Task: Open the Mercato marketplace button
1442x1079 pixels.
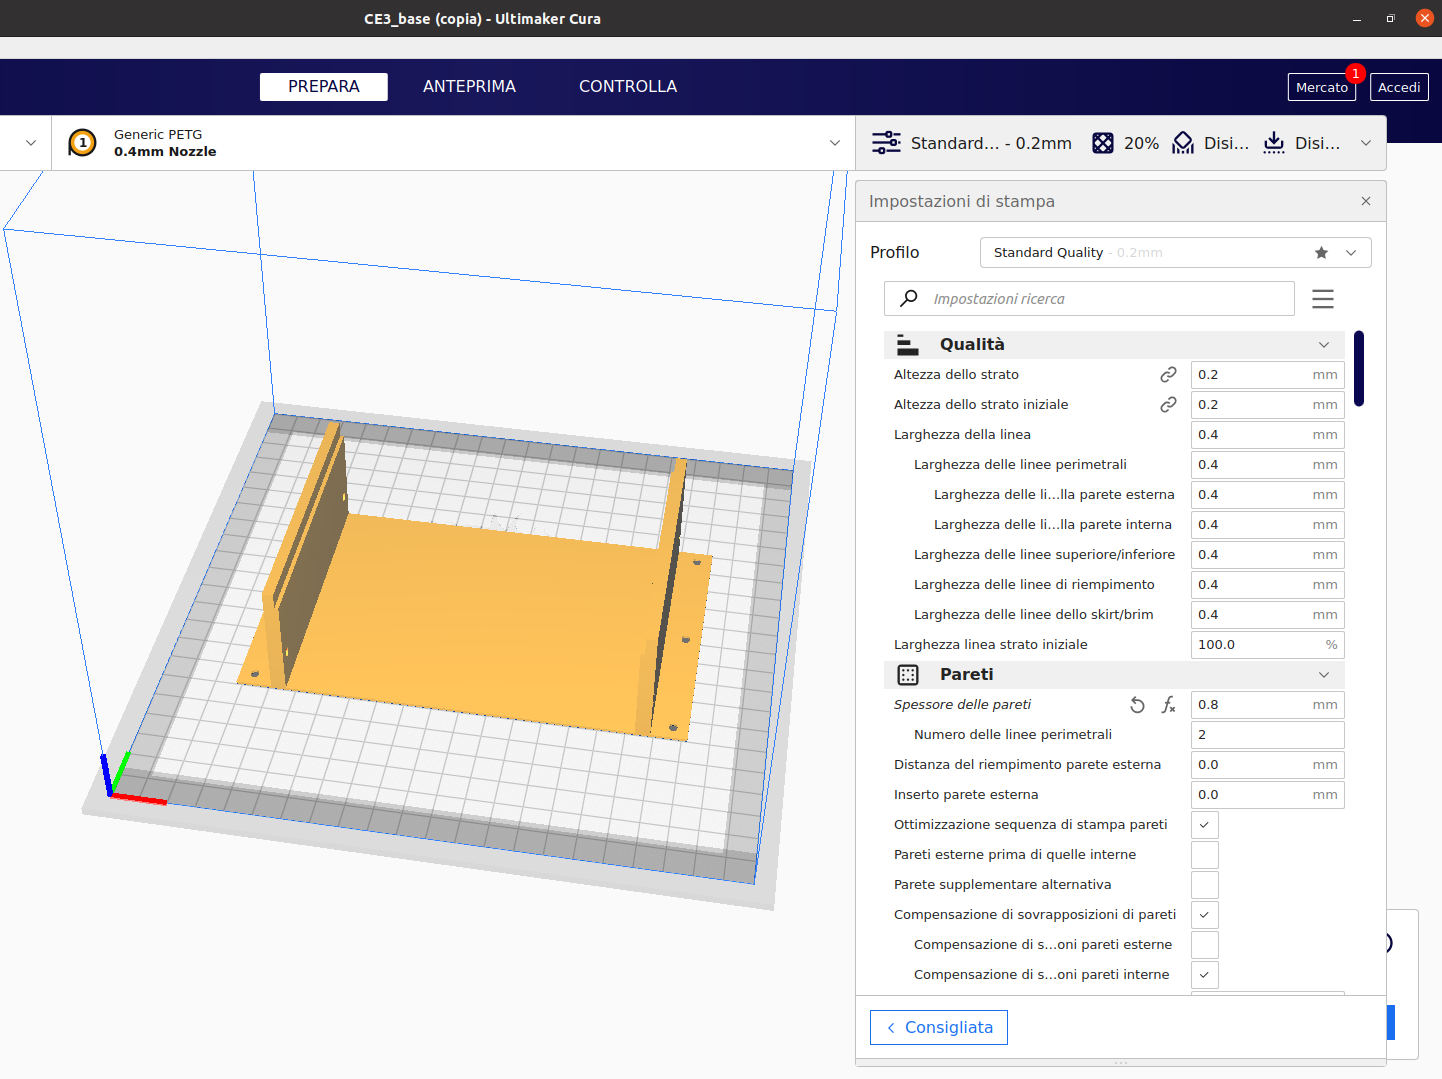Action: (1321, 88)
